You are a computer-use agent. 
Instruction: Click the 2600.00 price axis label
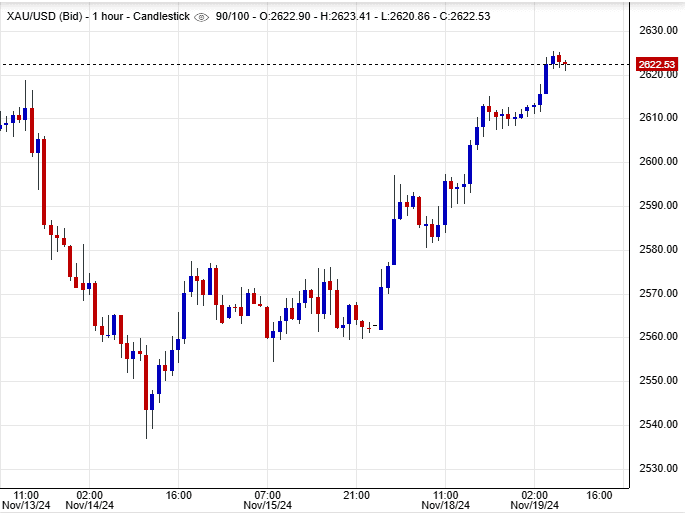pyautogui.click(x=656, y=162)
